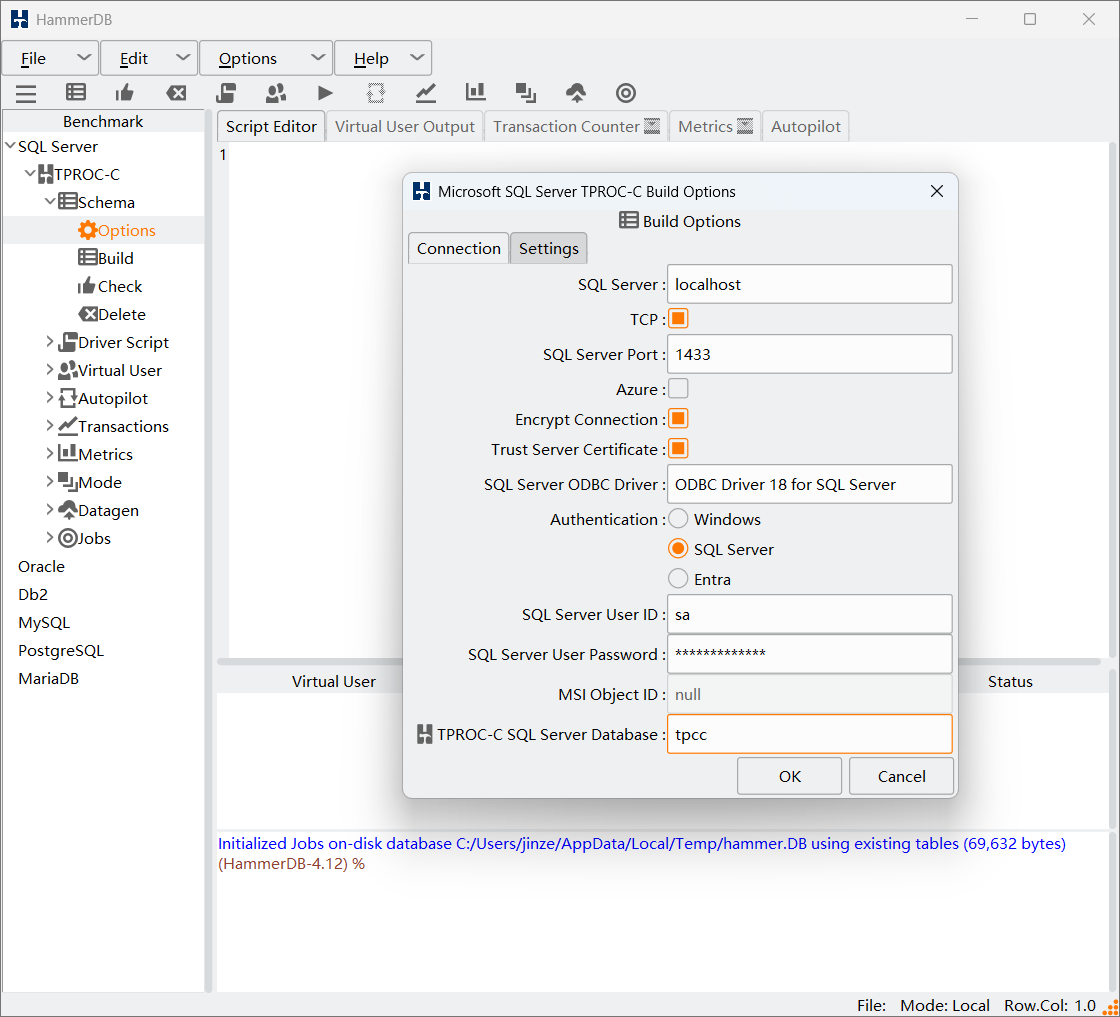This screenshot has width=1120, height=1017.
Task: Switch to the Settings tab in dialog
Action: pyautogui.click(x=549, y=249)
